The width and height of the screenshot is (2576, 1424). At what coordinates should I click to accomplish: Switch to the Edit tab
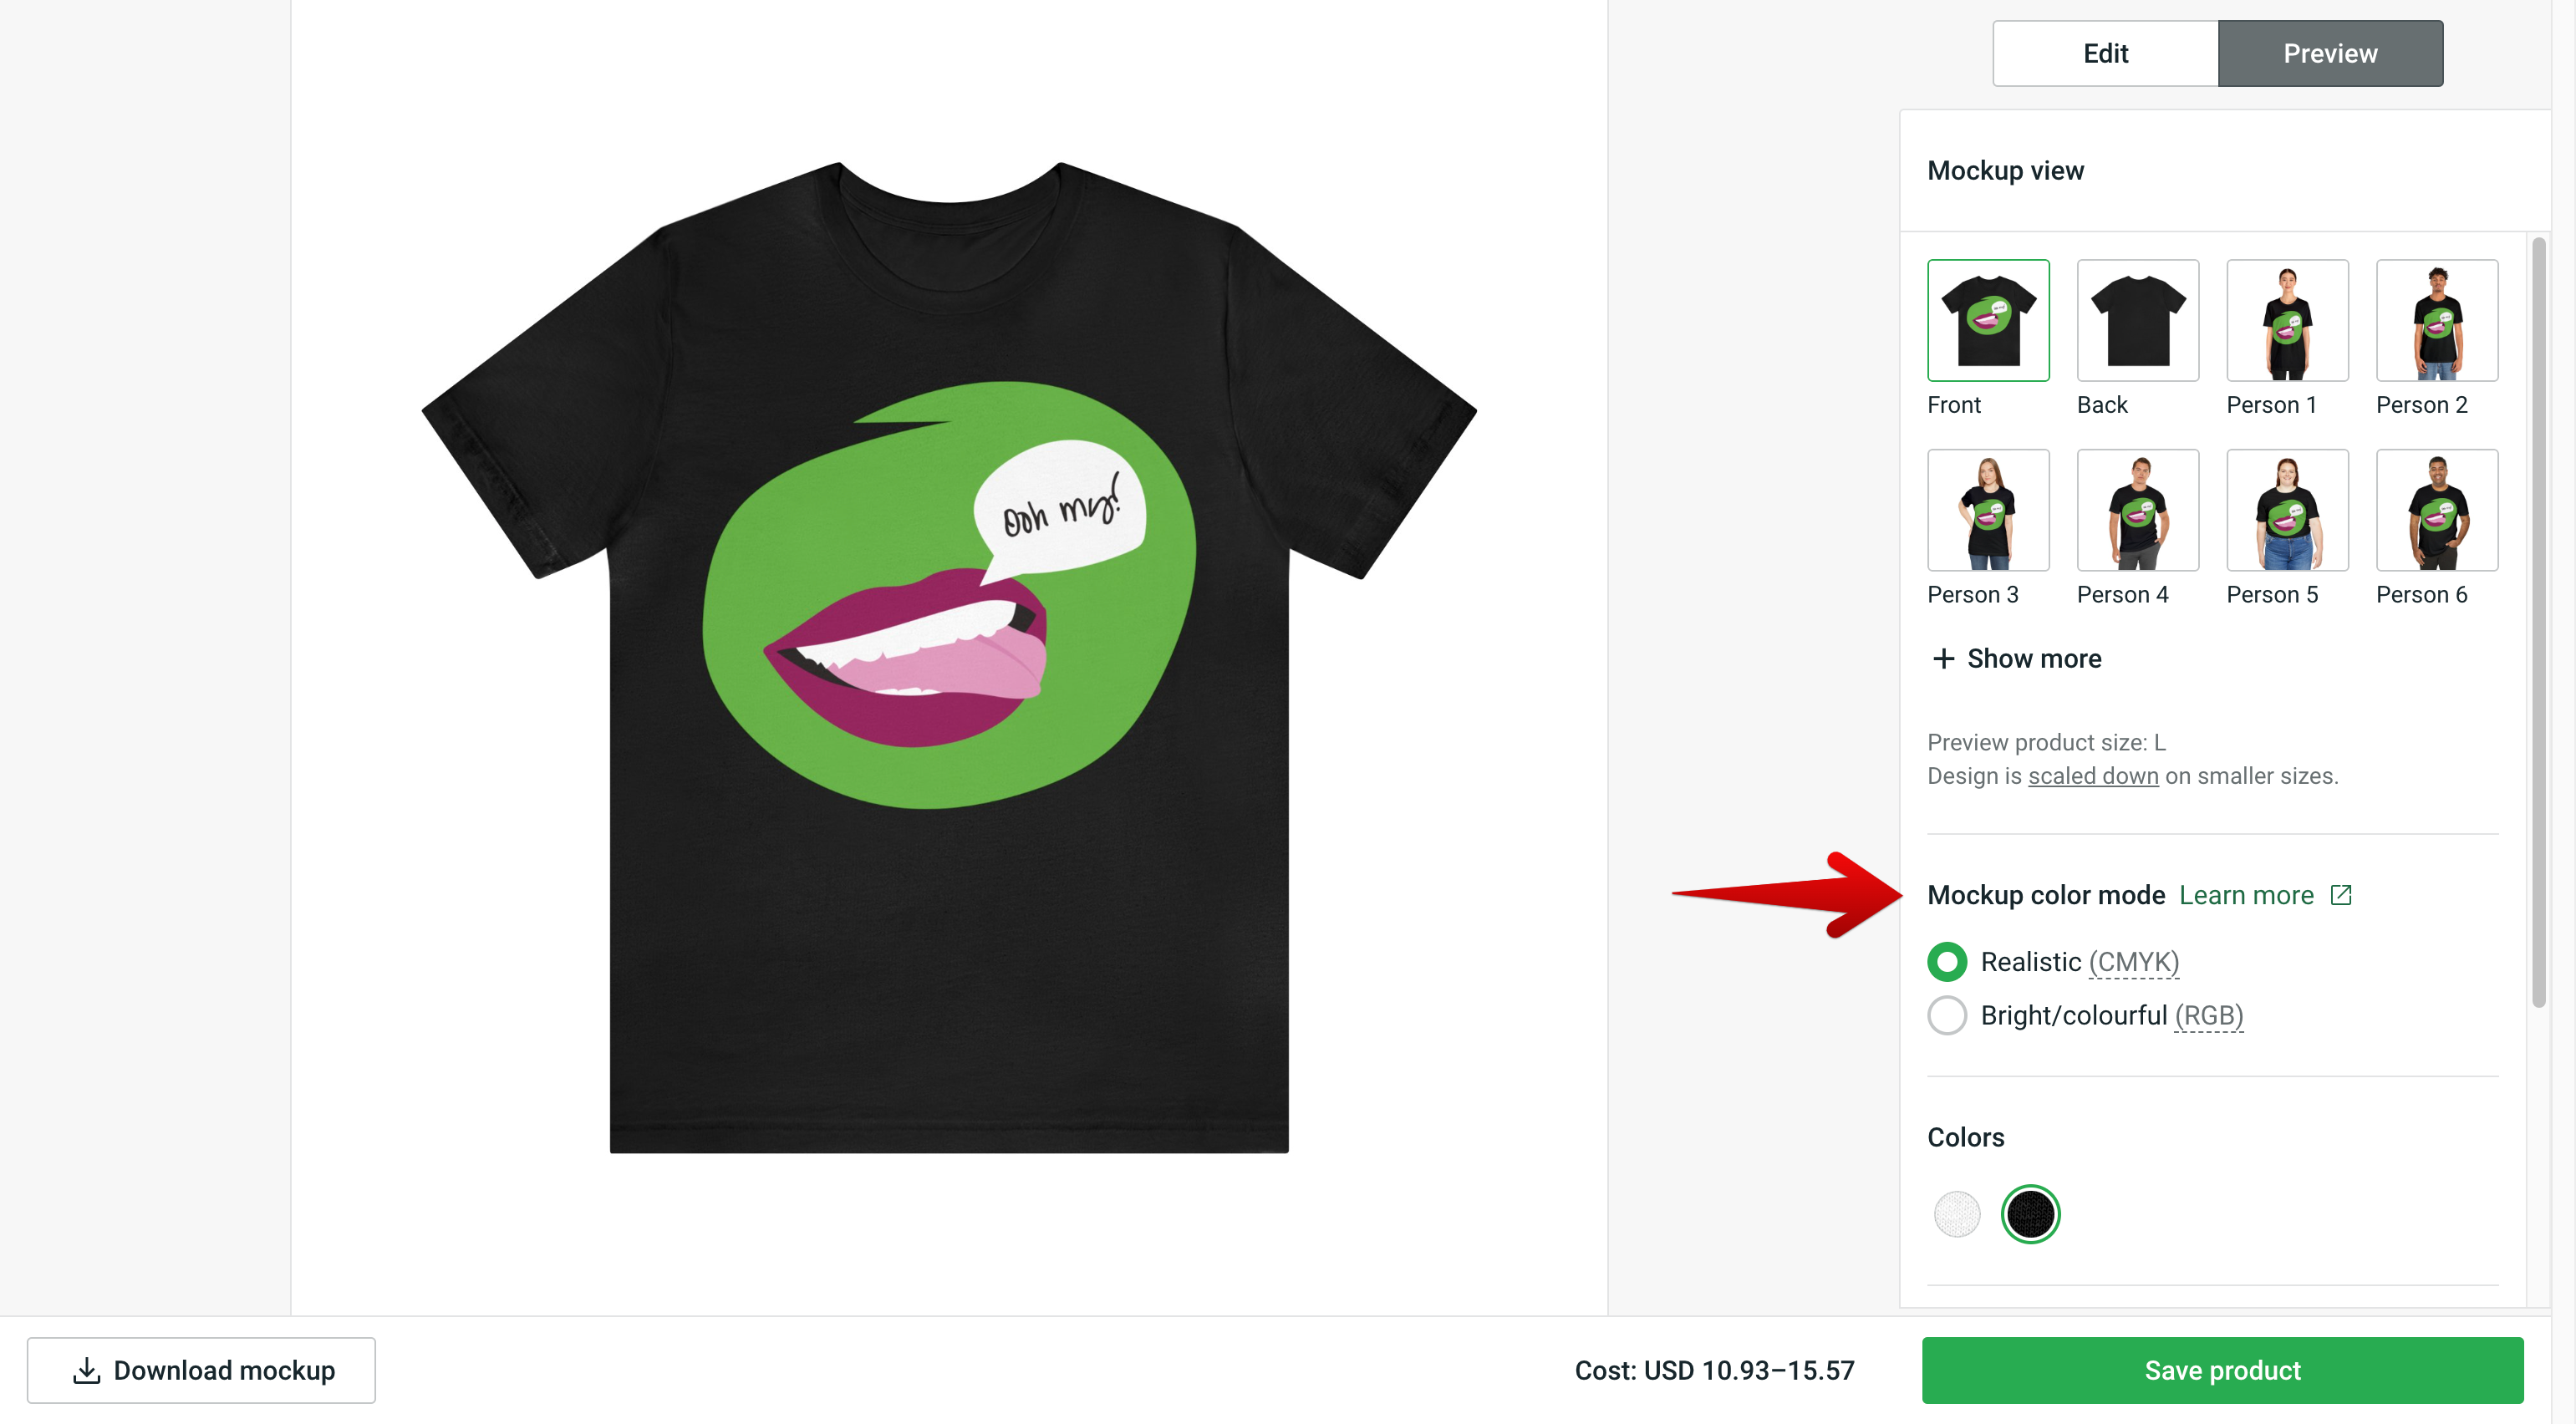pos(2105,53)
